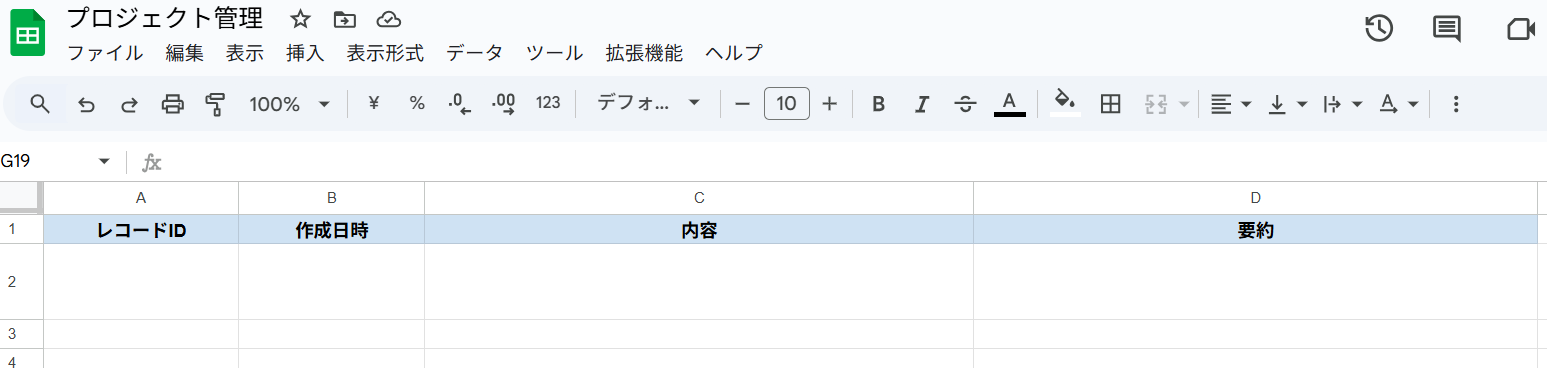Open the 100% zoom dropdown
Viewport: 1547px width, 368px height.
[290, 104]
